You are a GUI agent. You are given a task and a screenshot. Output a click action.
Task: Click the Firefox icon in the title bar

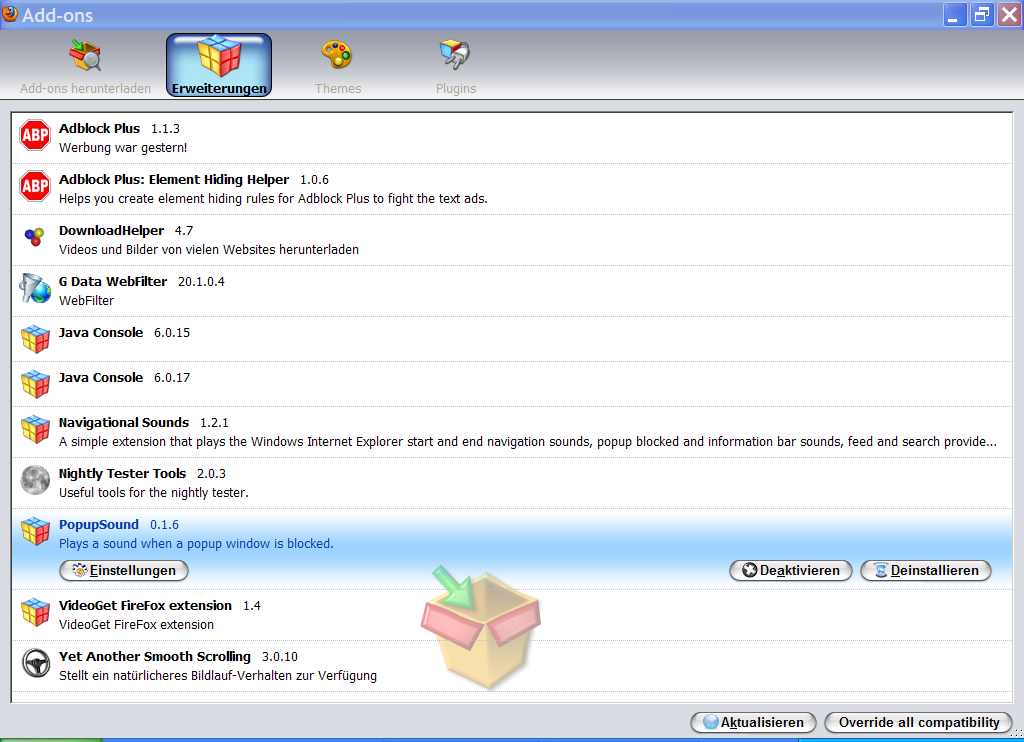coord(10,13)
